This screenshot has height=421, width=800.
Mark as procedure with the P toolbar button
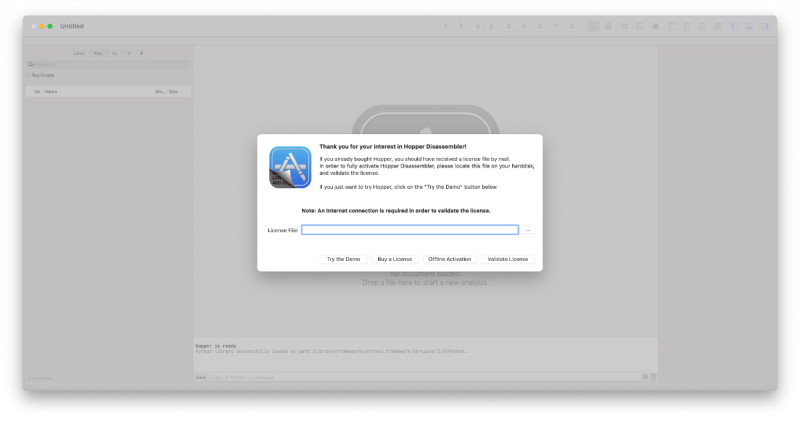click(556, 26)
